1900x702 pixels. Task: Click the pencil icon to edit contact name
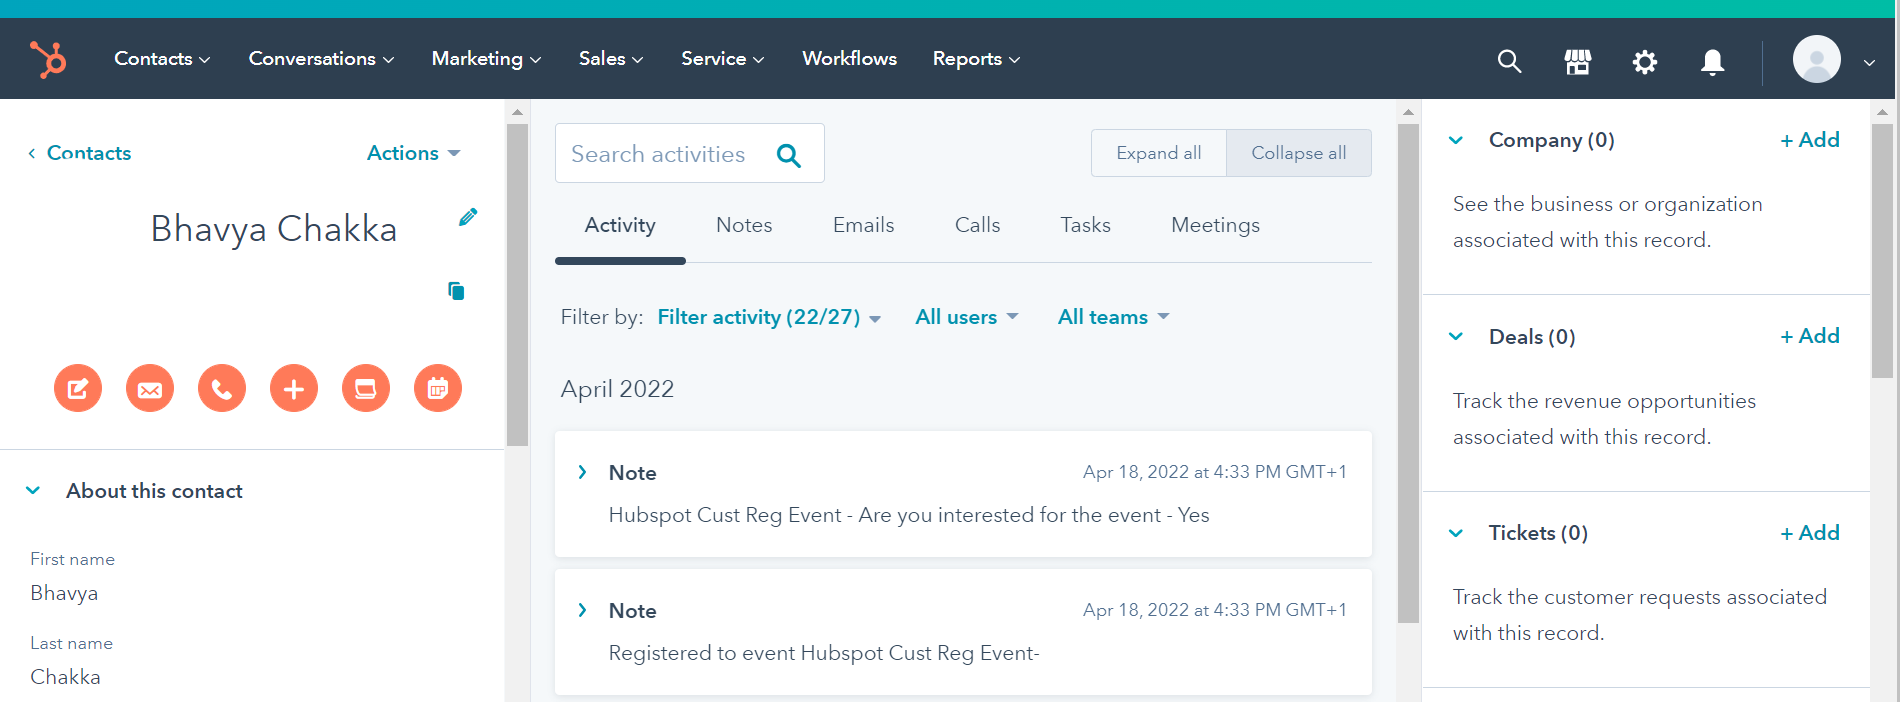[468, 217]
